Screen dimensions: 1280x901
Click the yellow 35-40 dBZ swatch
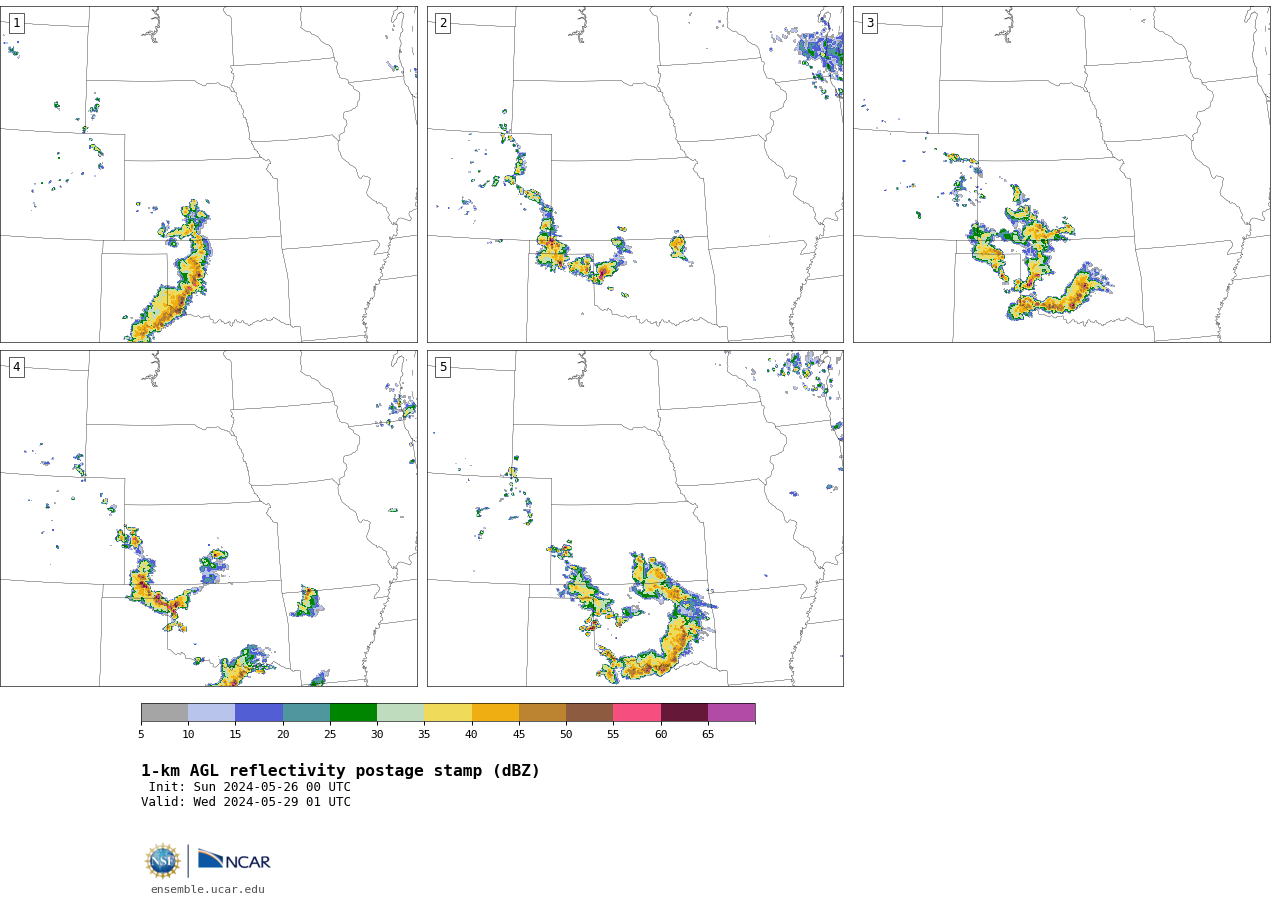pos(448,713)
